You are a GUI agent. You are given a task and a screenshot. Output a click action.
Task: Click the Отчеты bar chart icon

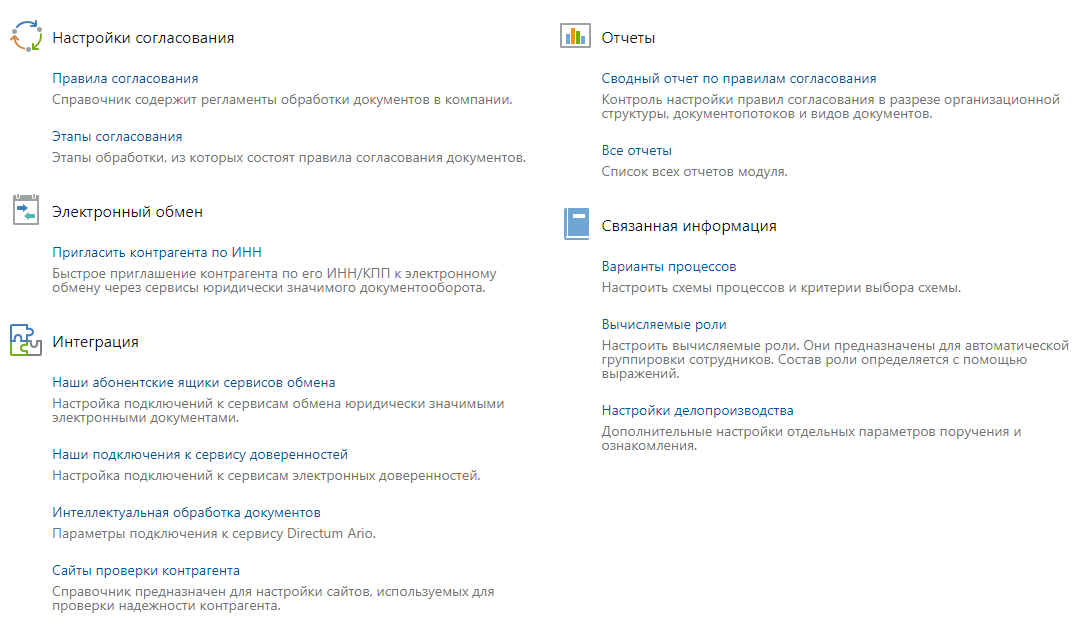576,37
